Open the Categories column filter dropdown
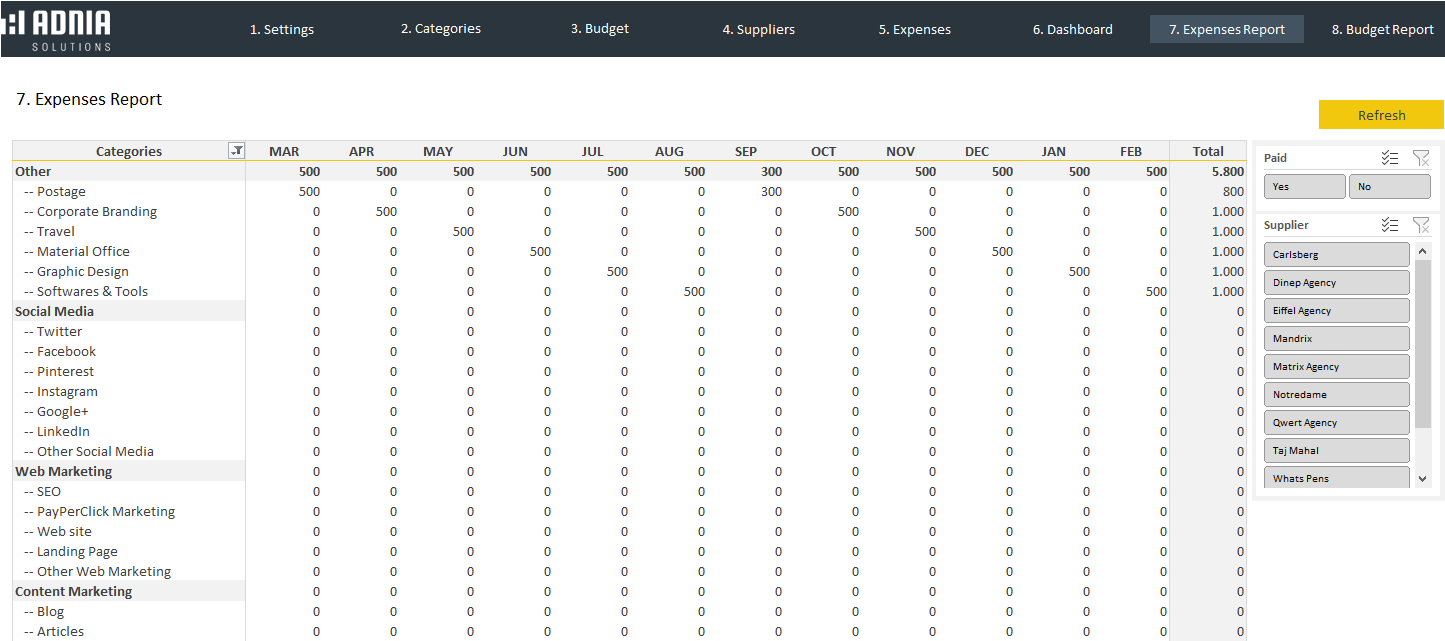Screen dimensions: 1445x641 pos(236,151)
